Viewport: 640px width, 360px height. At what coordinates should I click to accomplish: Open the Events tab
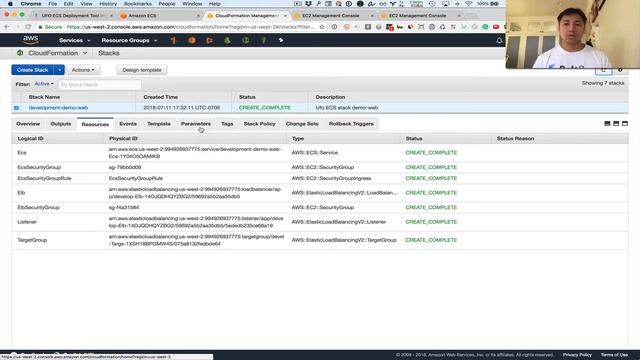point(128,124)
